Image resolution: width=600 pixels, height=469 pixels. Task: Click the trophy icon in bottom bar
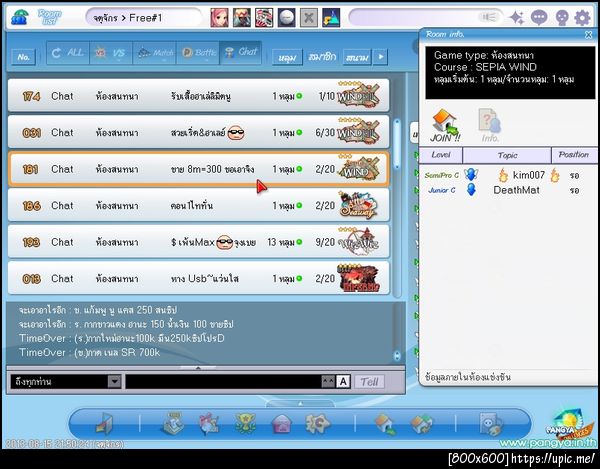pyautogui.click(x=245, y=423)
